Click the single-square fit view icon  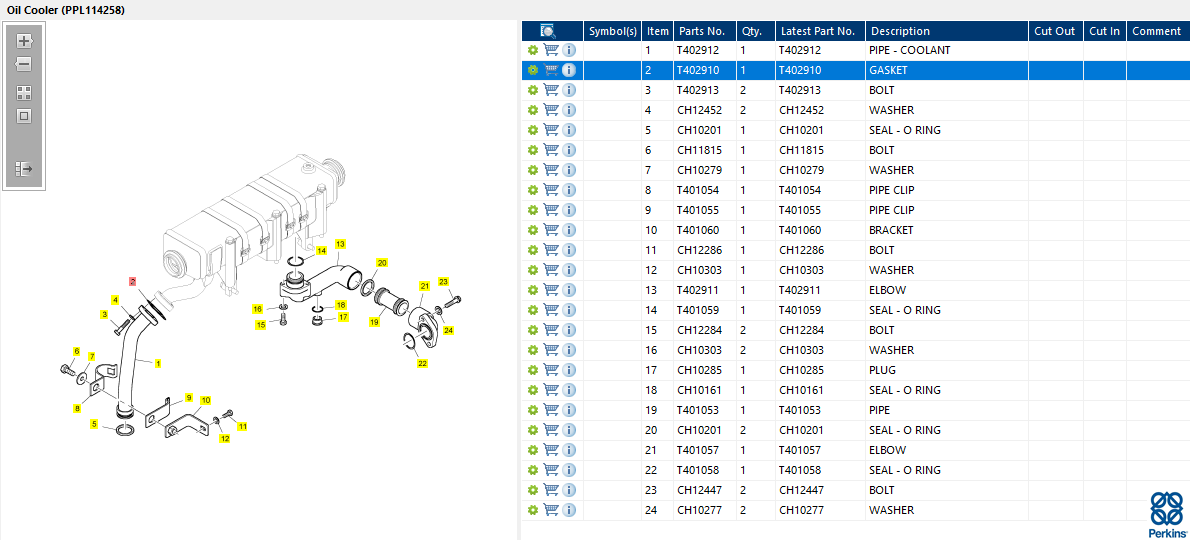click(x=24, y=116)
